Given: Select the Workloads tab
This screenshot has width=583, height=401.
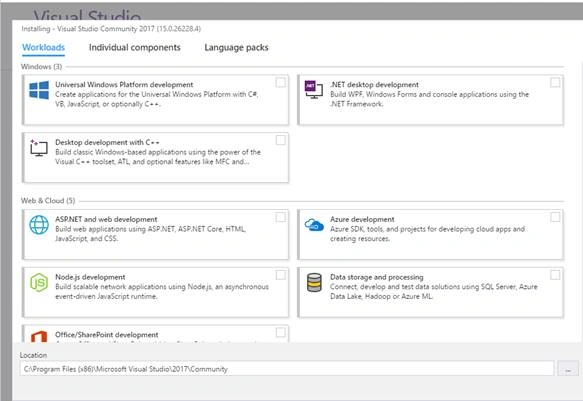Looking at the screenshot, I should coord(43,48).
